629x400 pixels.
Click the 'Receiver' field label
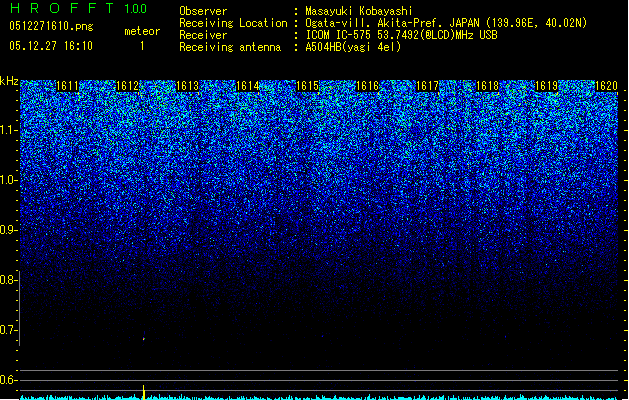203,35
